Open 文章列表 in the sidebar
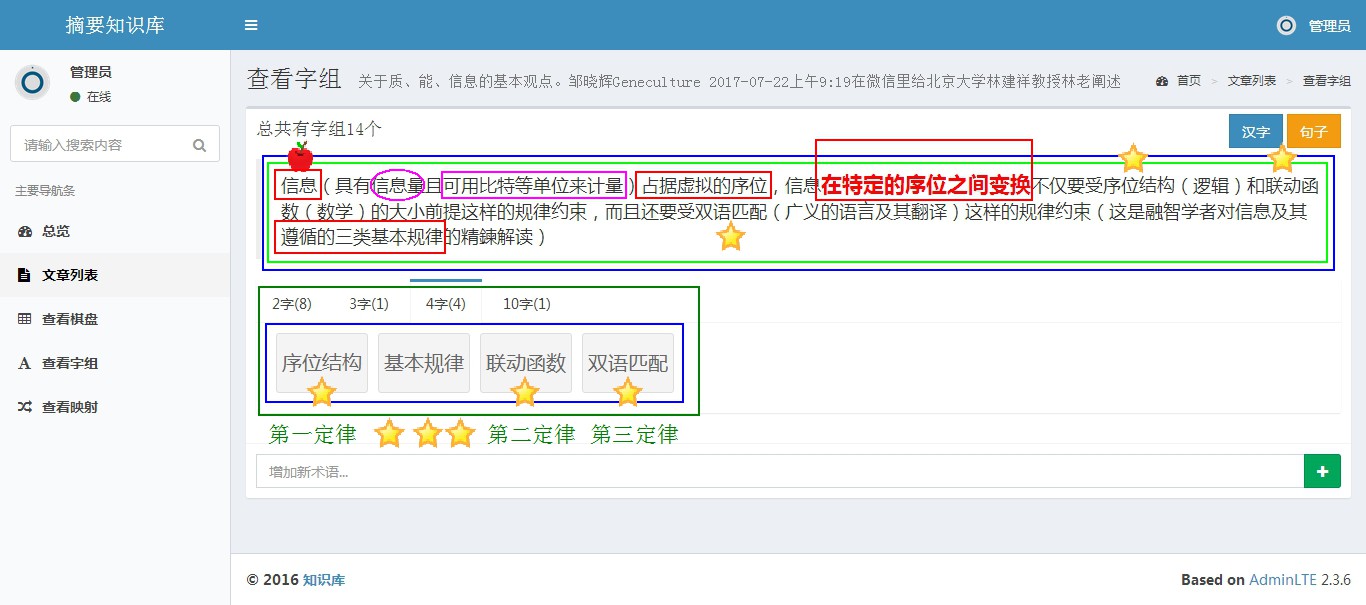This screenshot has height=605, width=1366. click(x=70, y=275)
